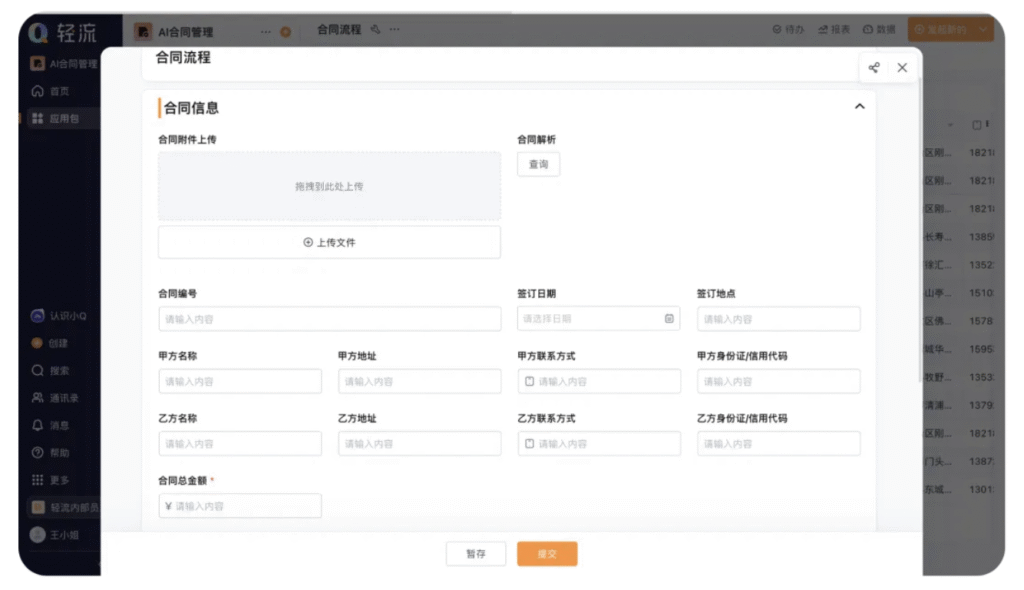Click the share icon in the dialog header
The image size is (1024, 590).
[x=873, y=67]
